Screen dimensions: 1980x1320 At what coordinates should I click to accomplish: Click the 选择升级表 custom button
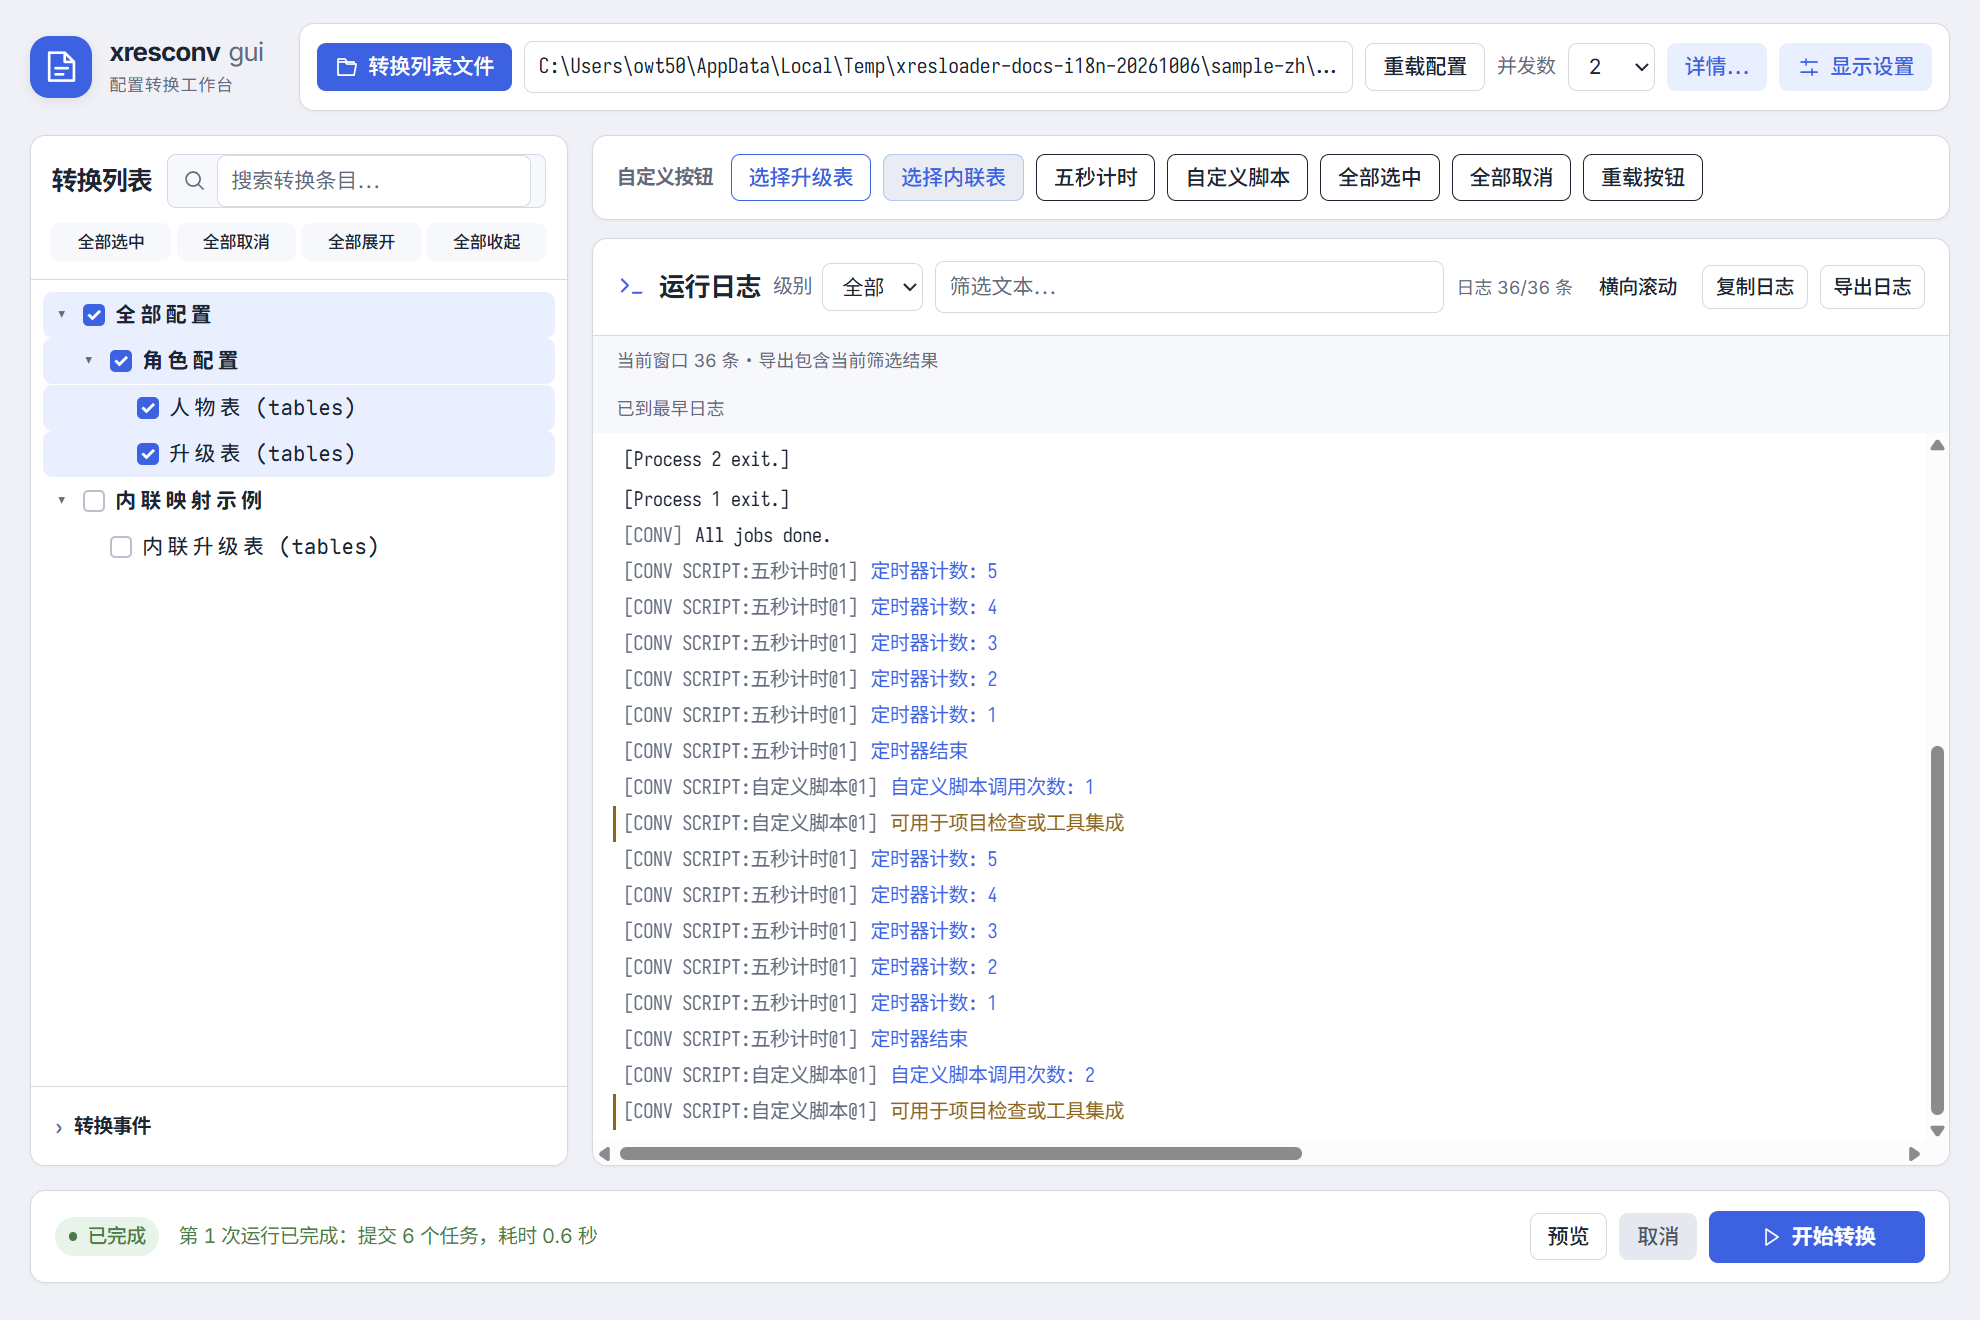[x=800, y=178]
